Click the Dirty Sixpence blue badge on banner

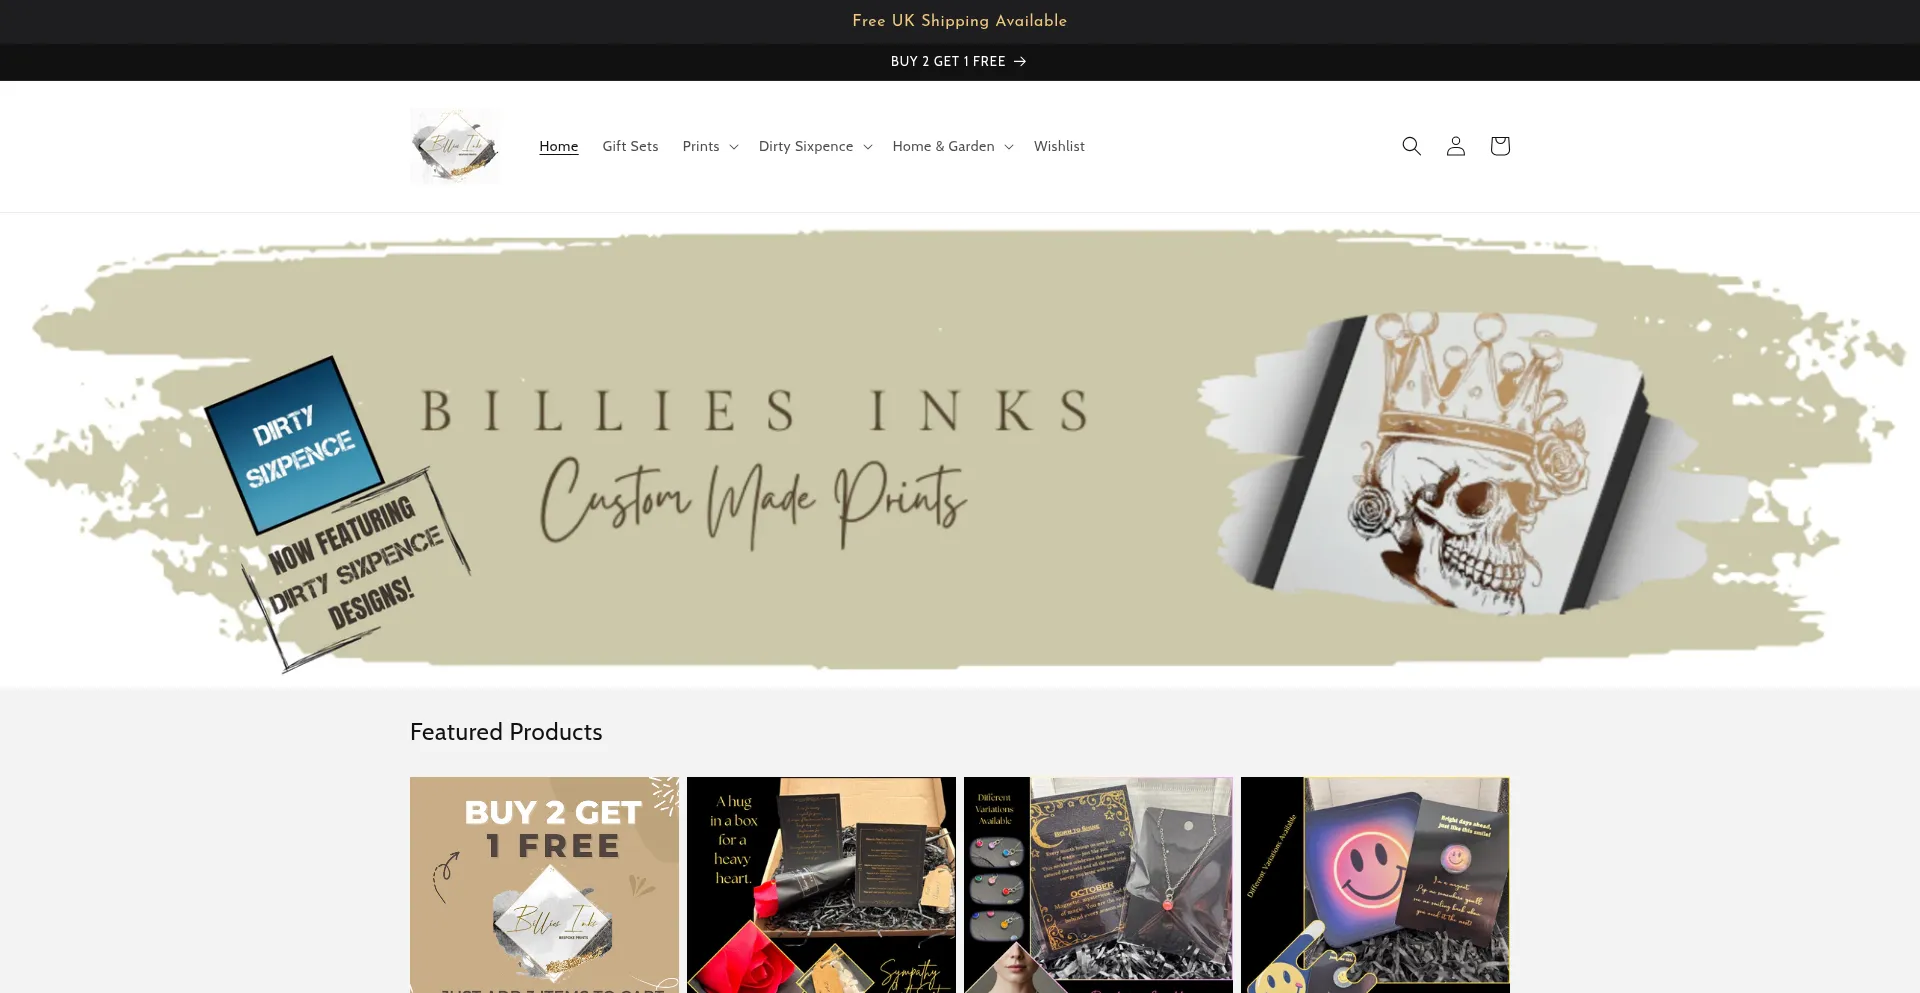pyautogui.click(x=295, y=445)
